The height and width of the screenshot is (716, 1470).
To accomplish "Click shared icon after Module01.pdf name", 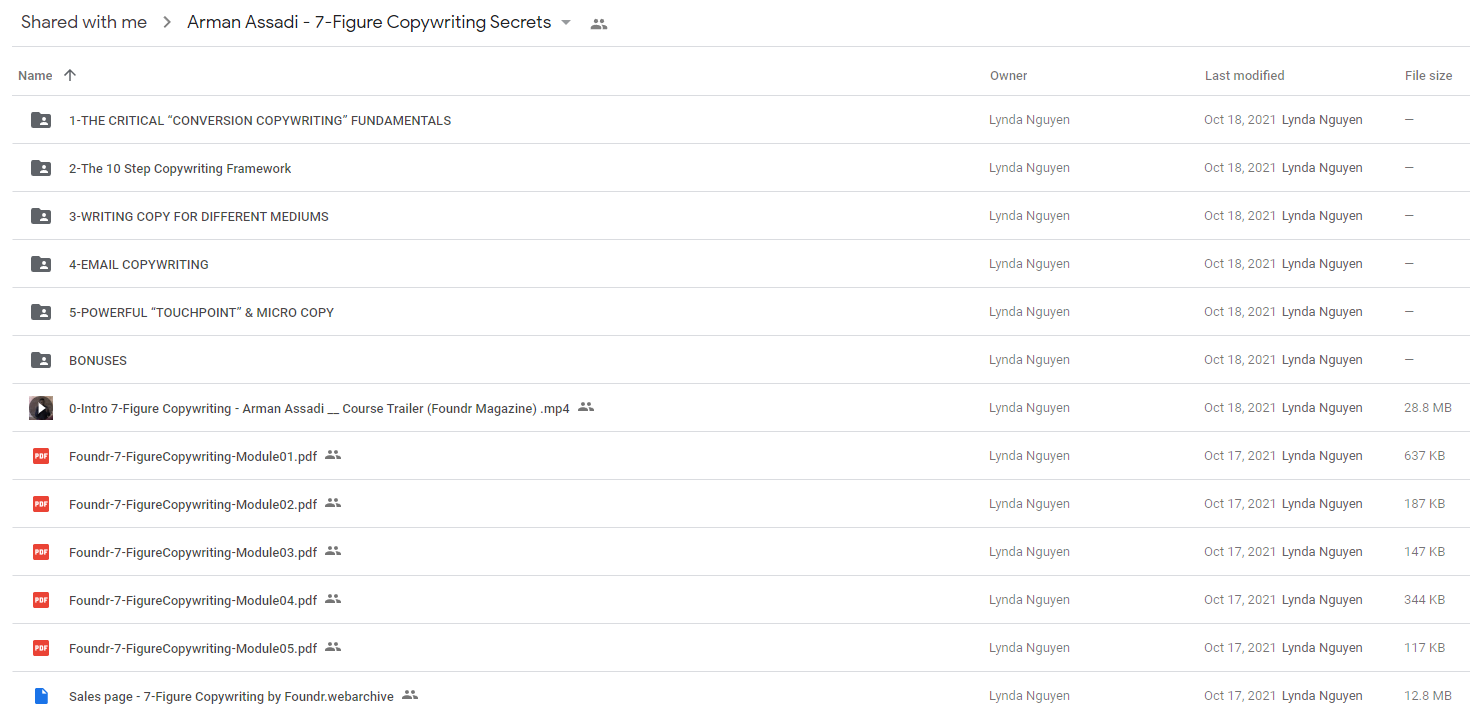I will coord(333,455).
